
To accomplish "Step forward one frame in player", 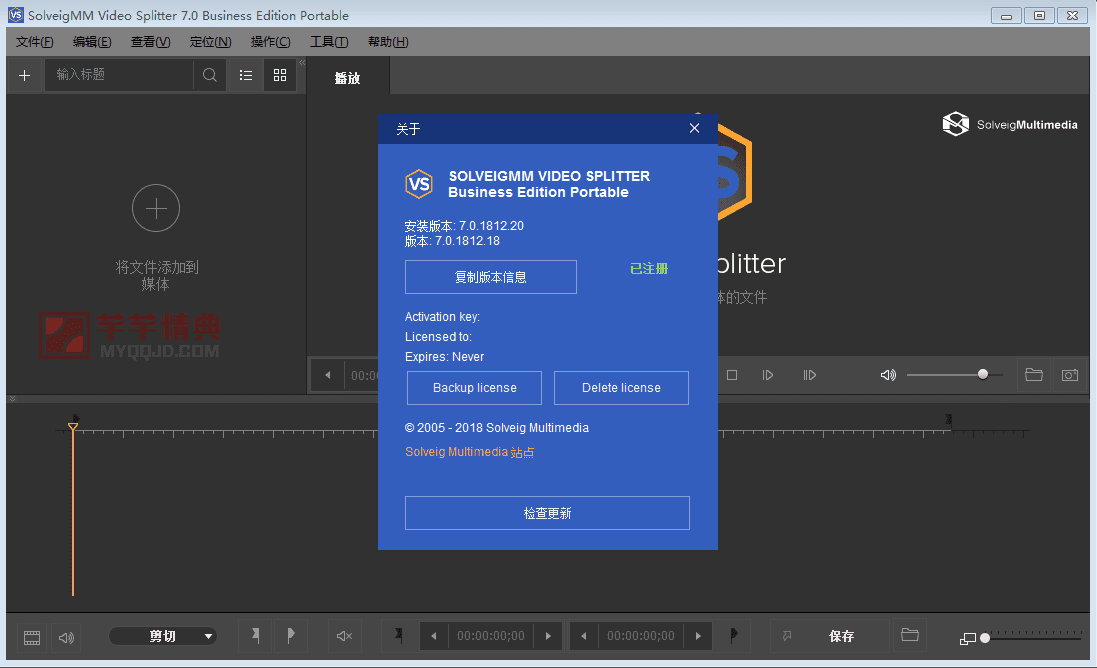I will pyautogui.click(x=767, y=375).
